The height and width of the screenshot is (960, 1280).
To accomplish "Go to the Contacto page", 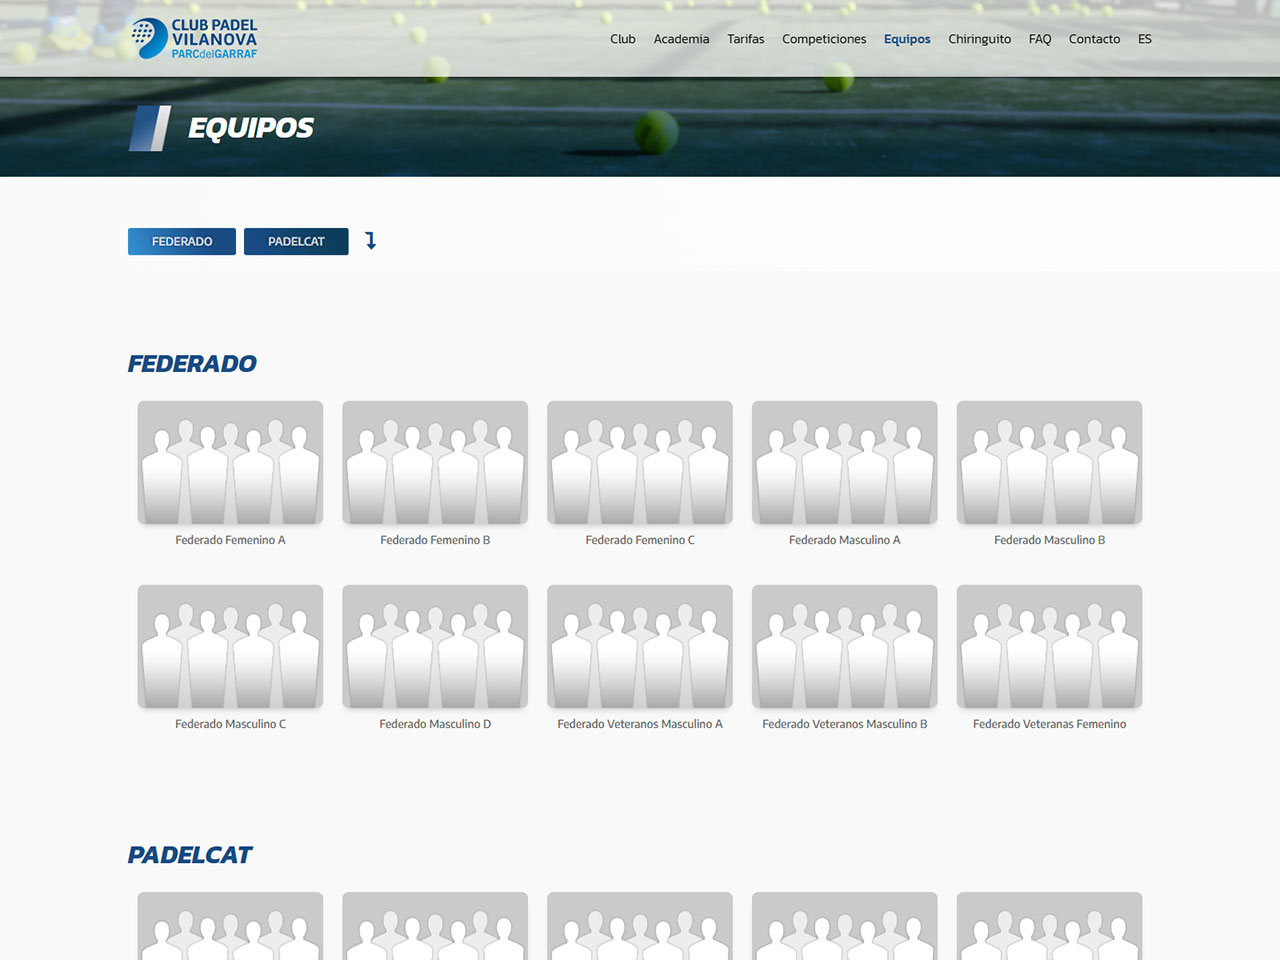I will pos(1094,39).
